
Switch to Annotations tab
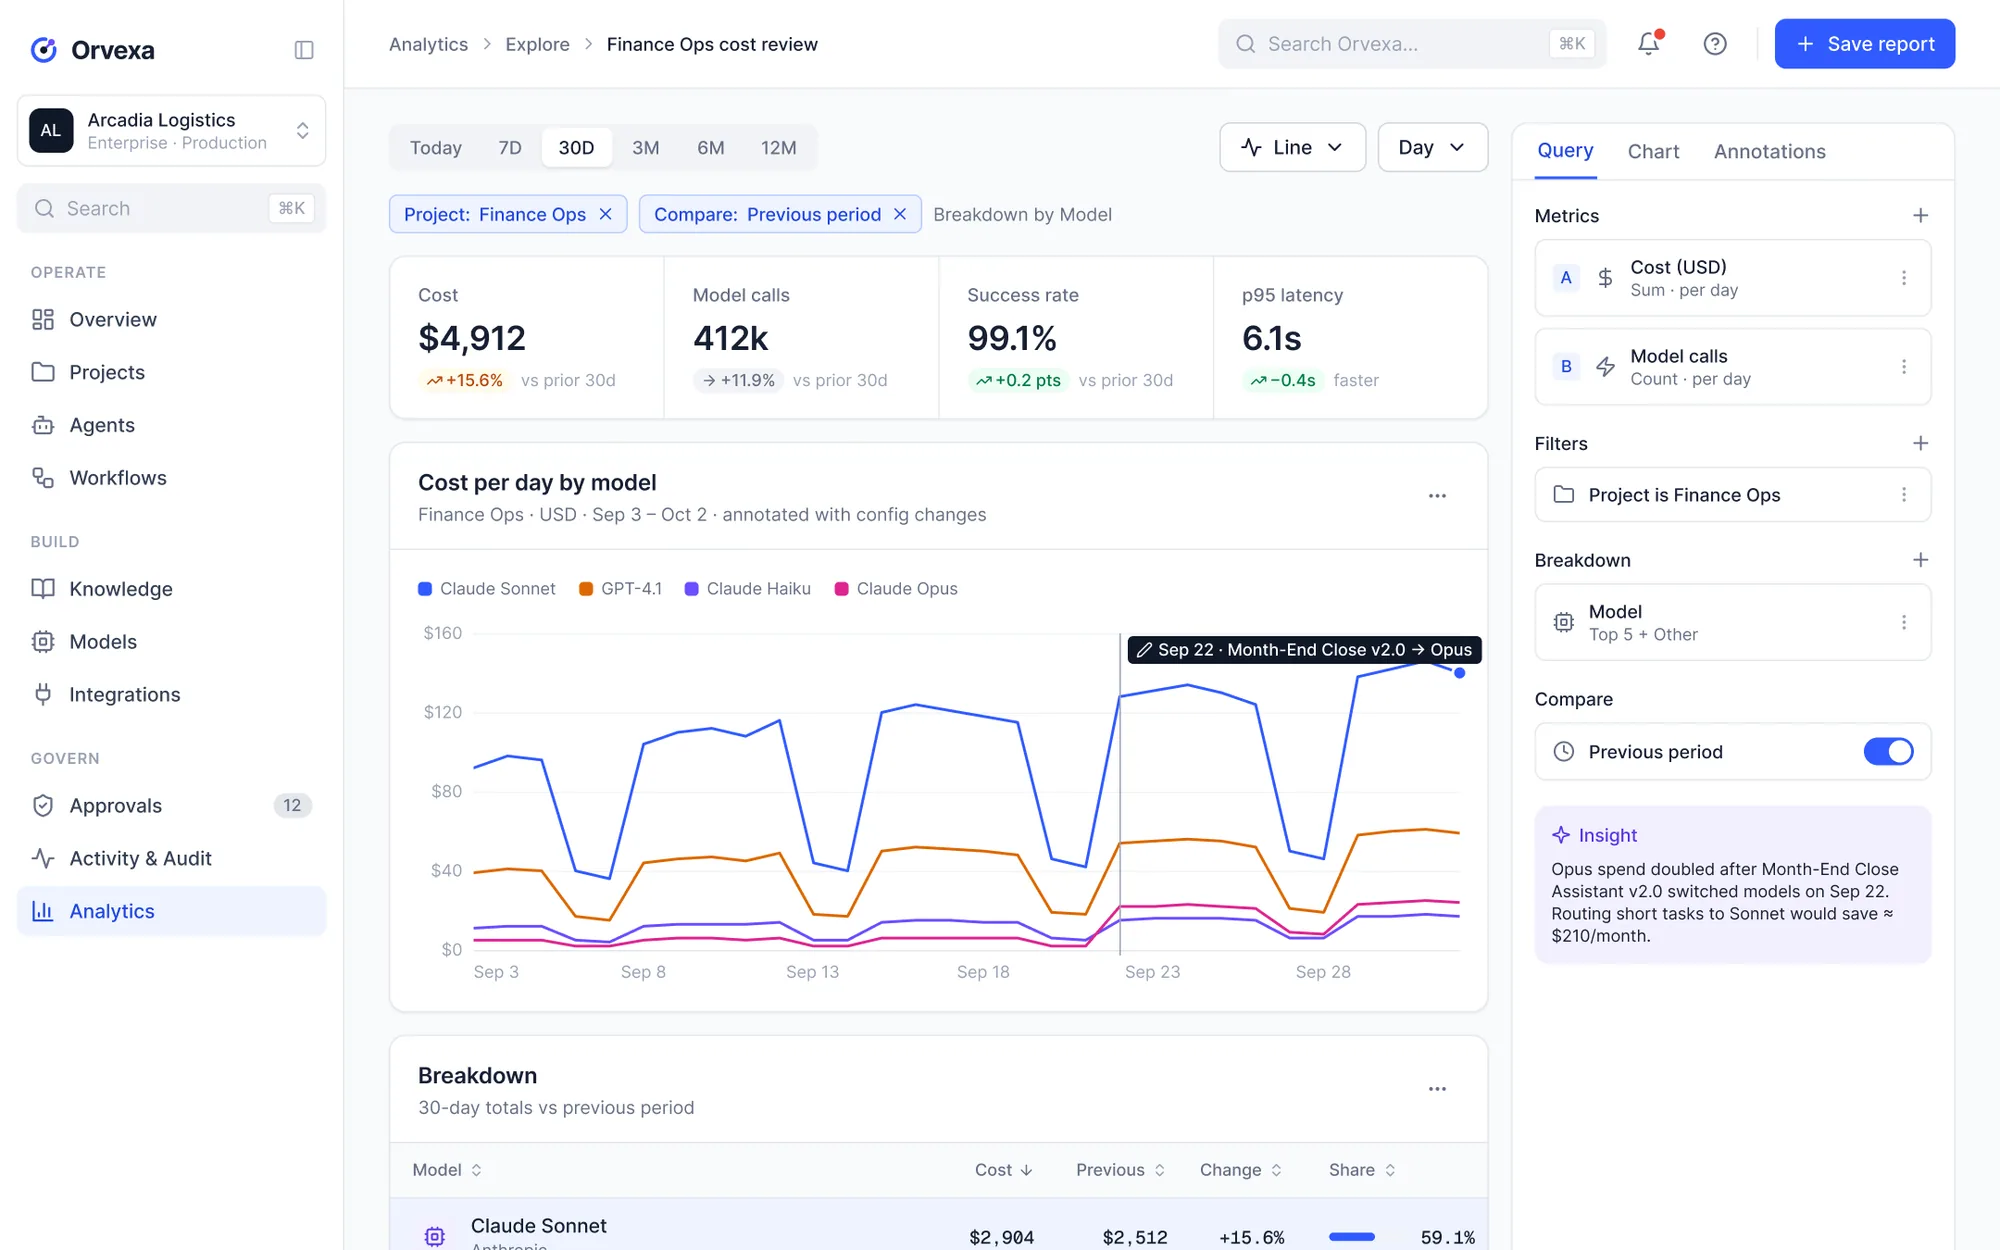[1769, 152]
